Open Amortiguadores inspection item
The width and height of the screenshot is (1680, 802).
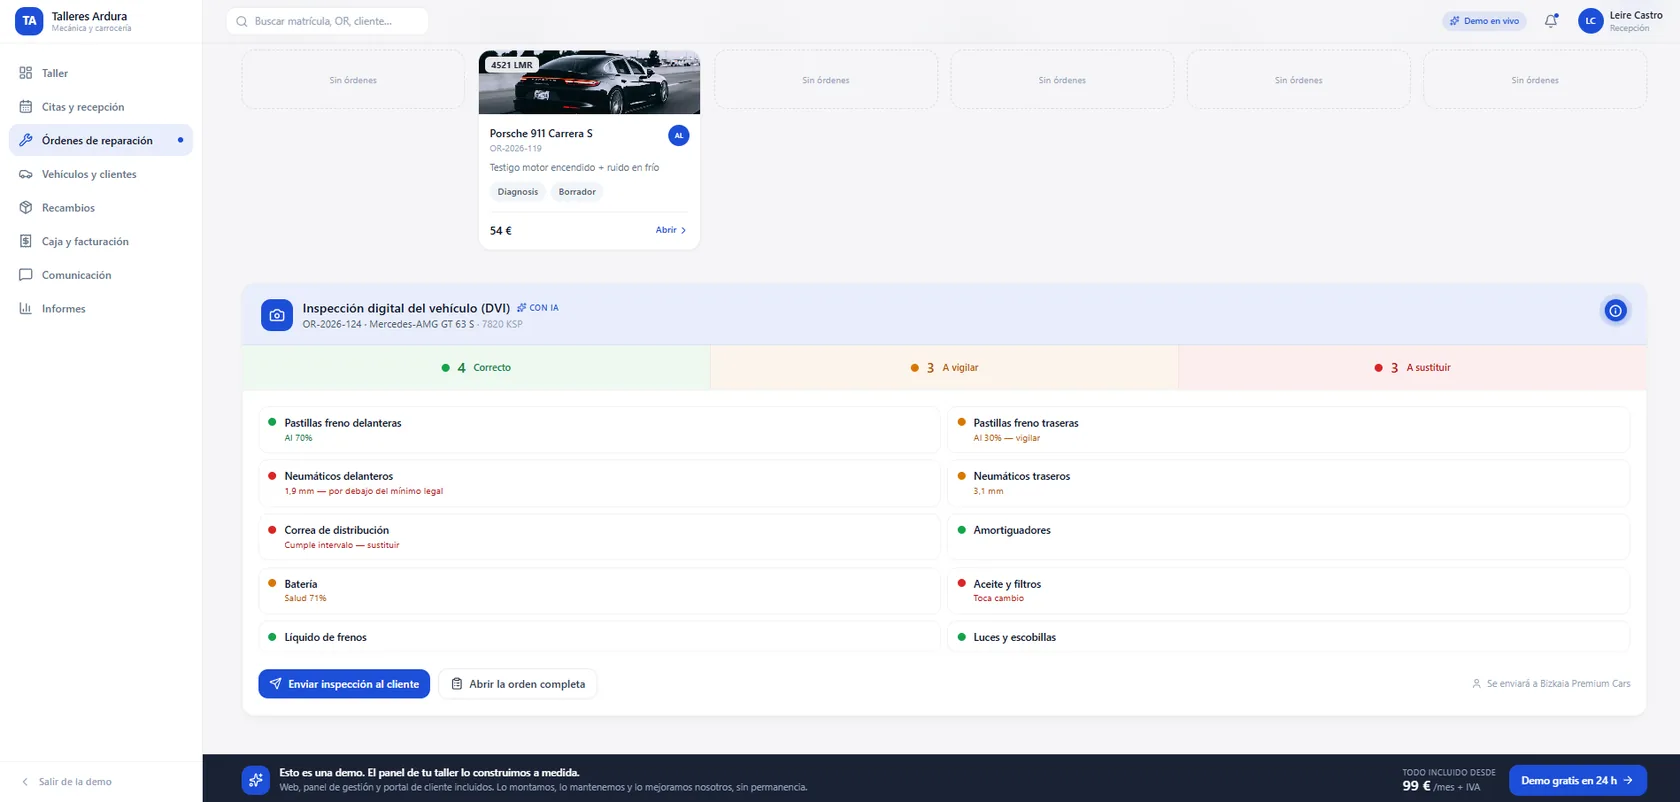point(1288,537)
